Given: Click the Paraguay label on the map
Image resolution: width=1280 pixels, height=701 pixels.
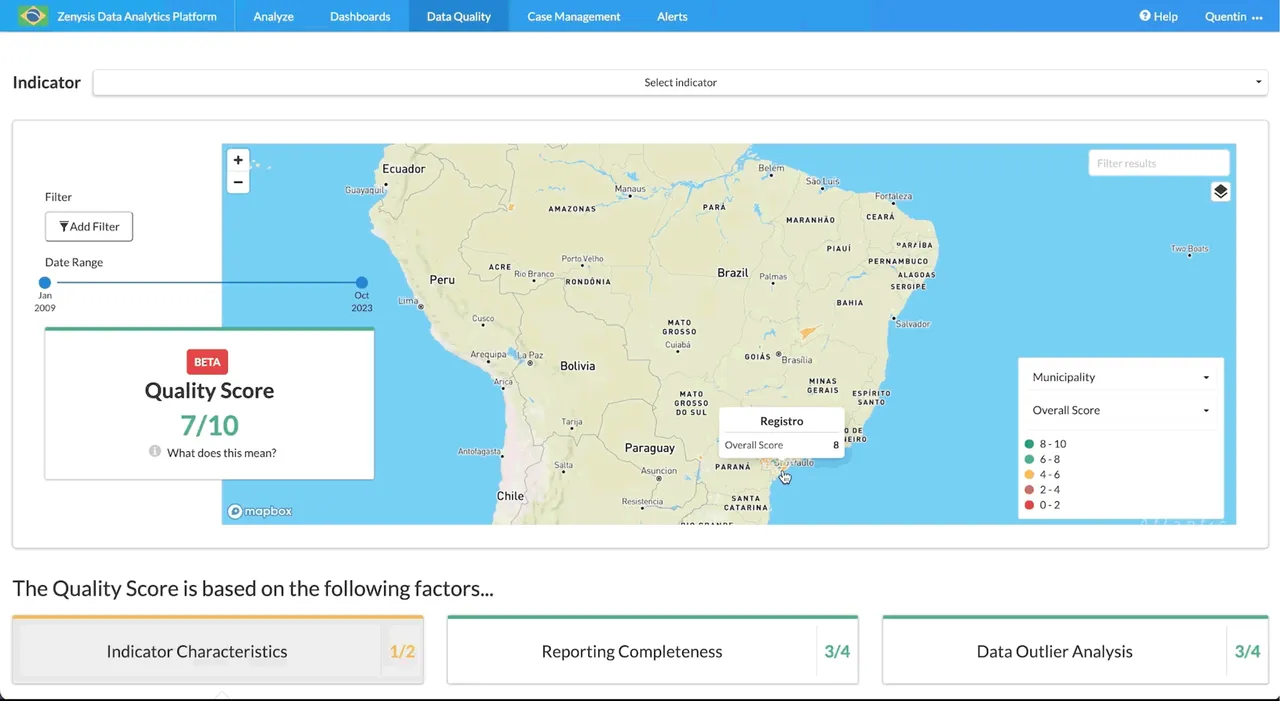Looking at the screenshot, I should [650, 448].
